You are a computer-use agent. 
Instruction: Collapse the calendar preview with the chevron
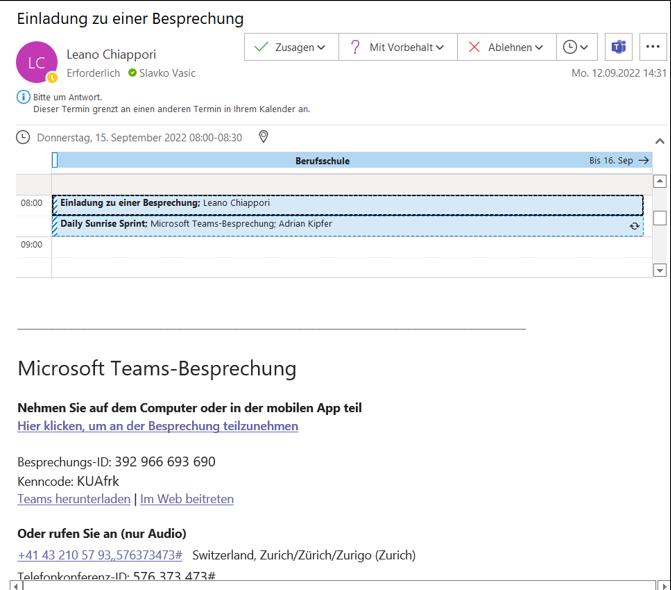coord(659,141)
